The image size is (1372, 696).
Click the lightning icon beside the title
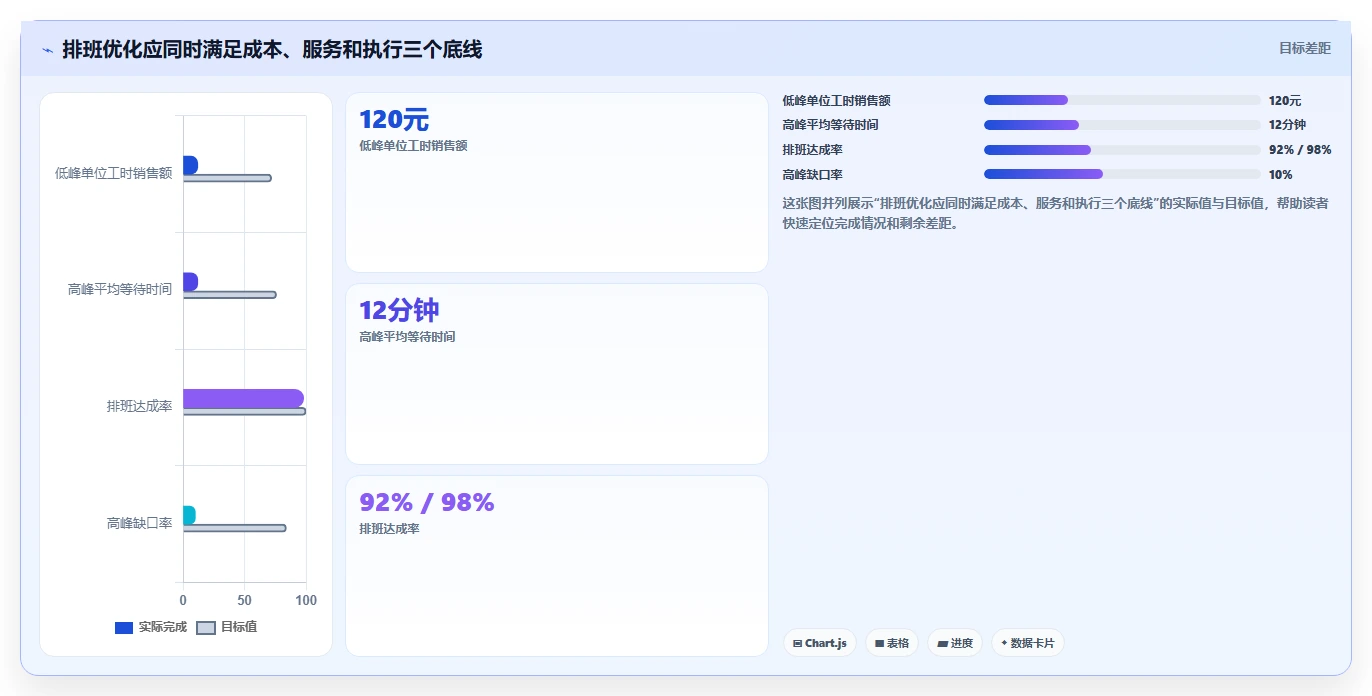tap(48, 50)
